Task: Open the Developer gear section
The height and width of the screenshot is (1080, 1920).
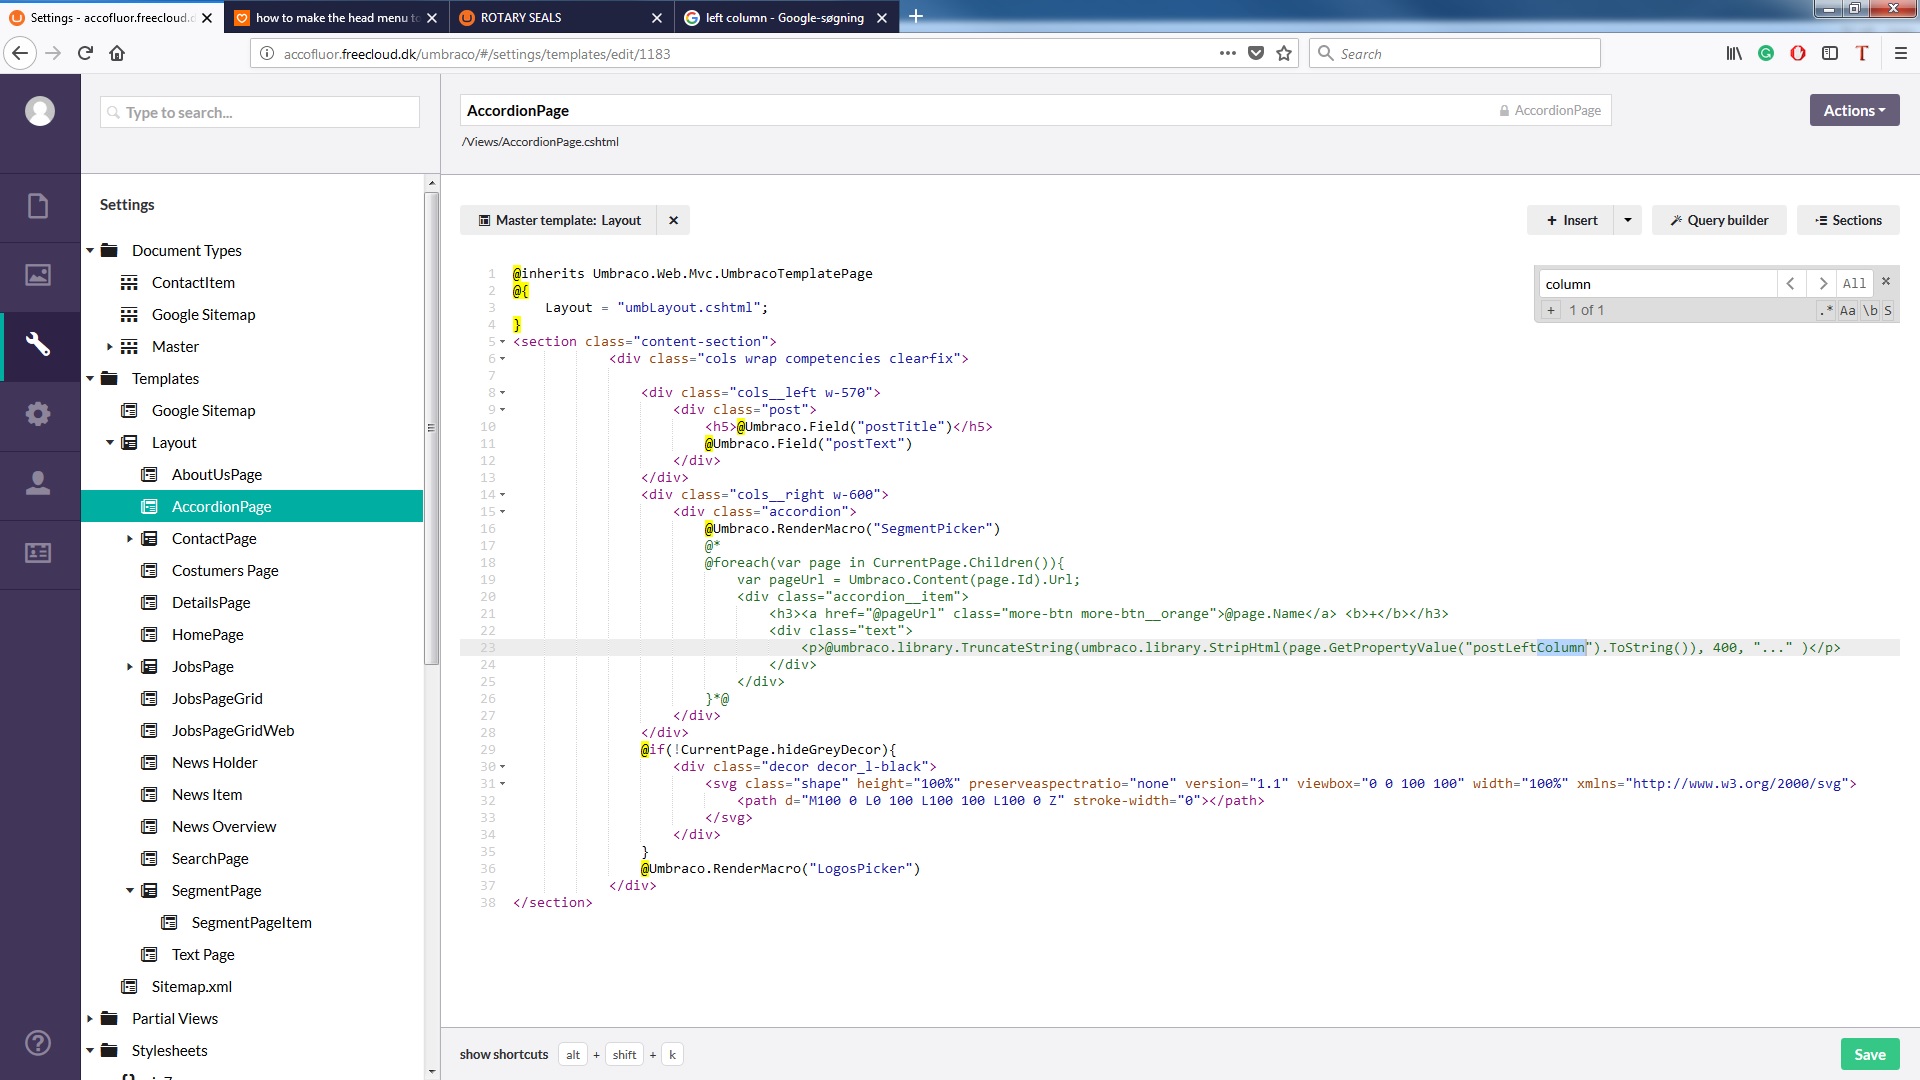Action: point(38,414)
